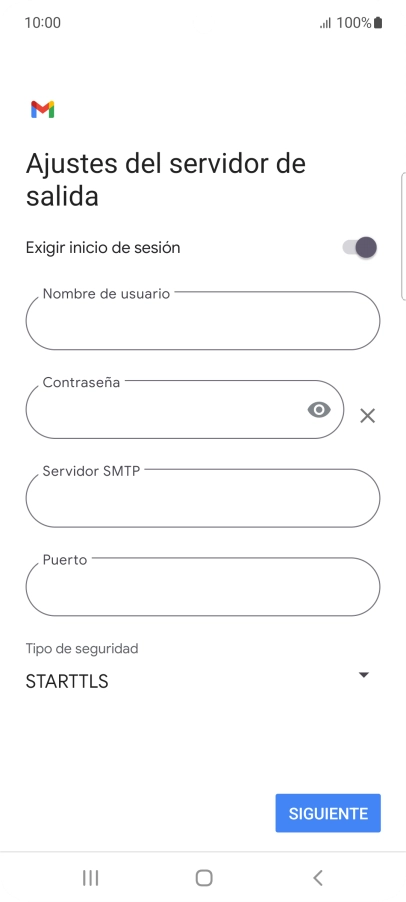
Task: Open the STARTTLS security type selector
Action: pos(197,681)
